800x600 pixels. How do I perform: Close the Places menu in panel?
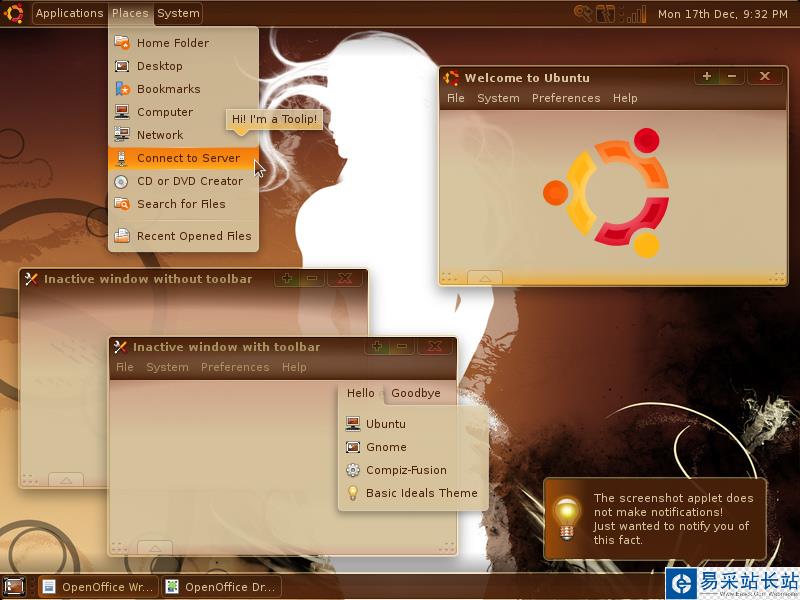[x=130, y=13]
